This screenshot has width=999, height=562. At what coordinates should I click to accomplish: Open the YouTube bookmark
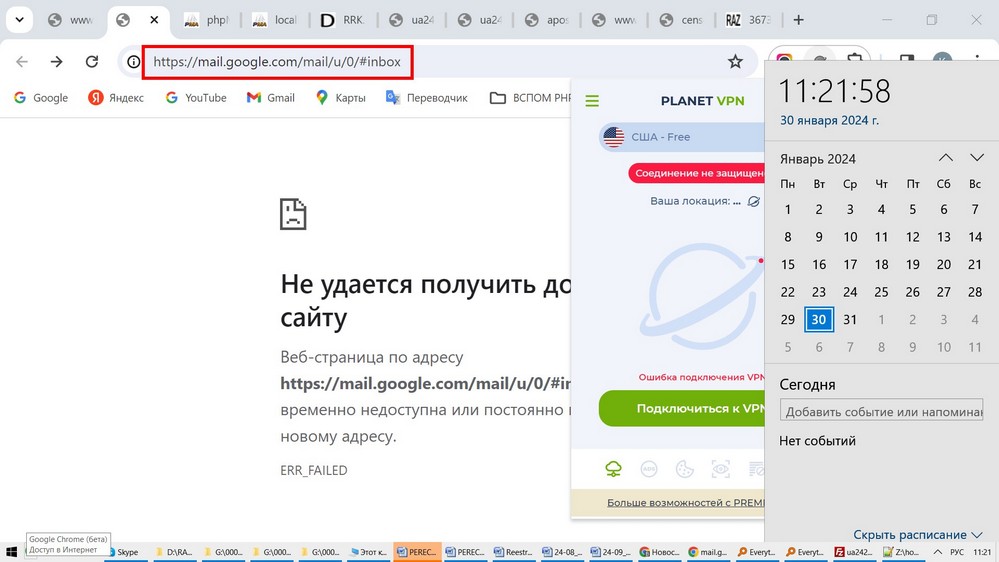(196, 97)
